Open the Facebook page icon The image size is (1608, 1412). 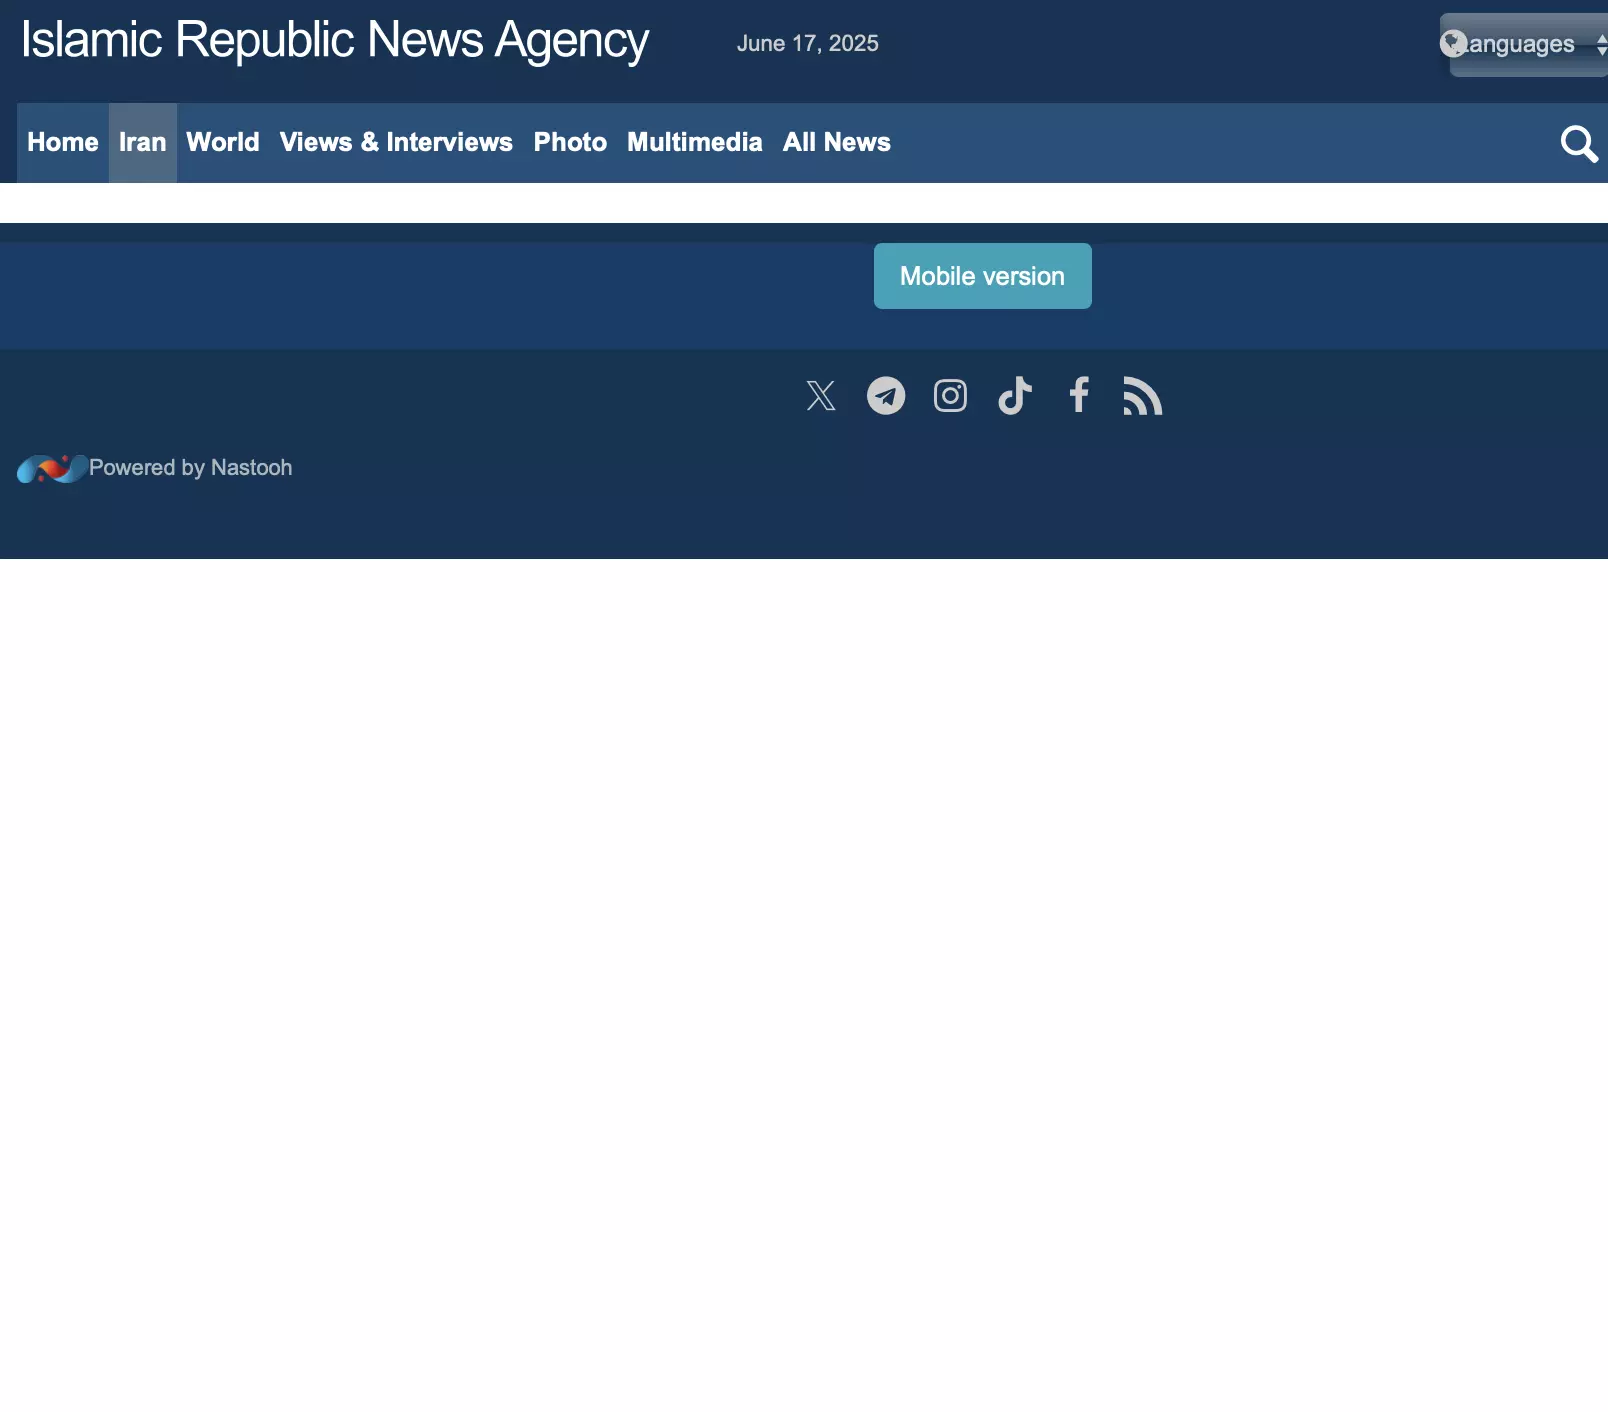pos(1079,395)
